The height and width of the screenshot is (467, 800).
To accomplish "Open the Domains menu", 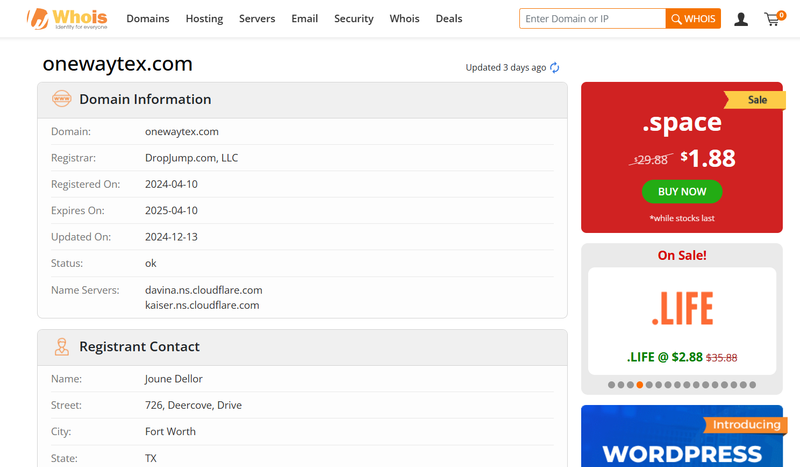I will tap(148, 19).
